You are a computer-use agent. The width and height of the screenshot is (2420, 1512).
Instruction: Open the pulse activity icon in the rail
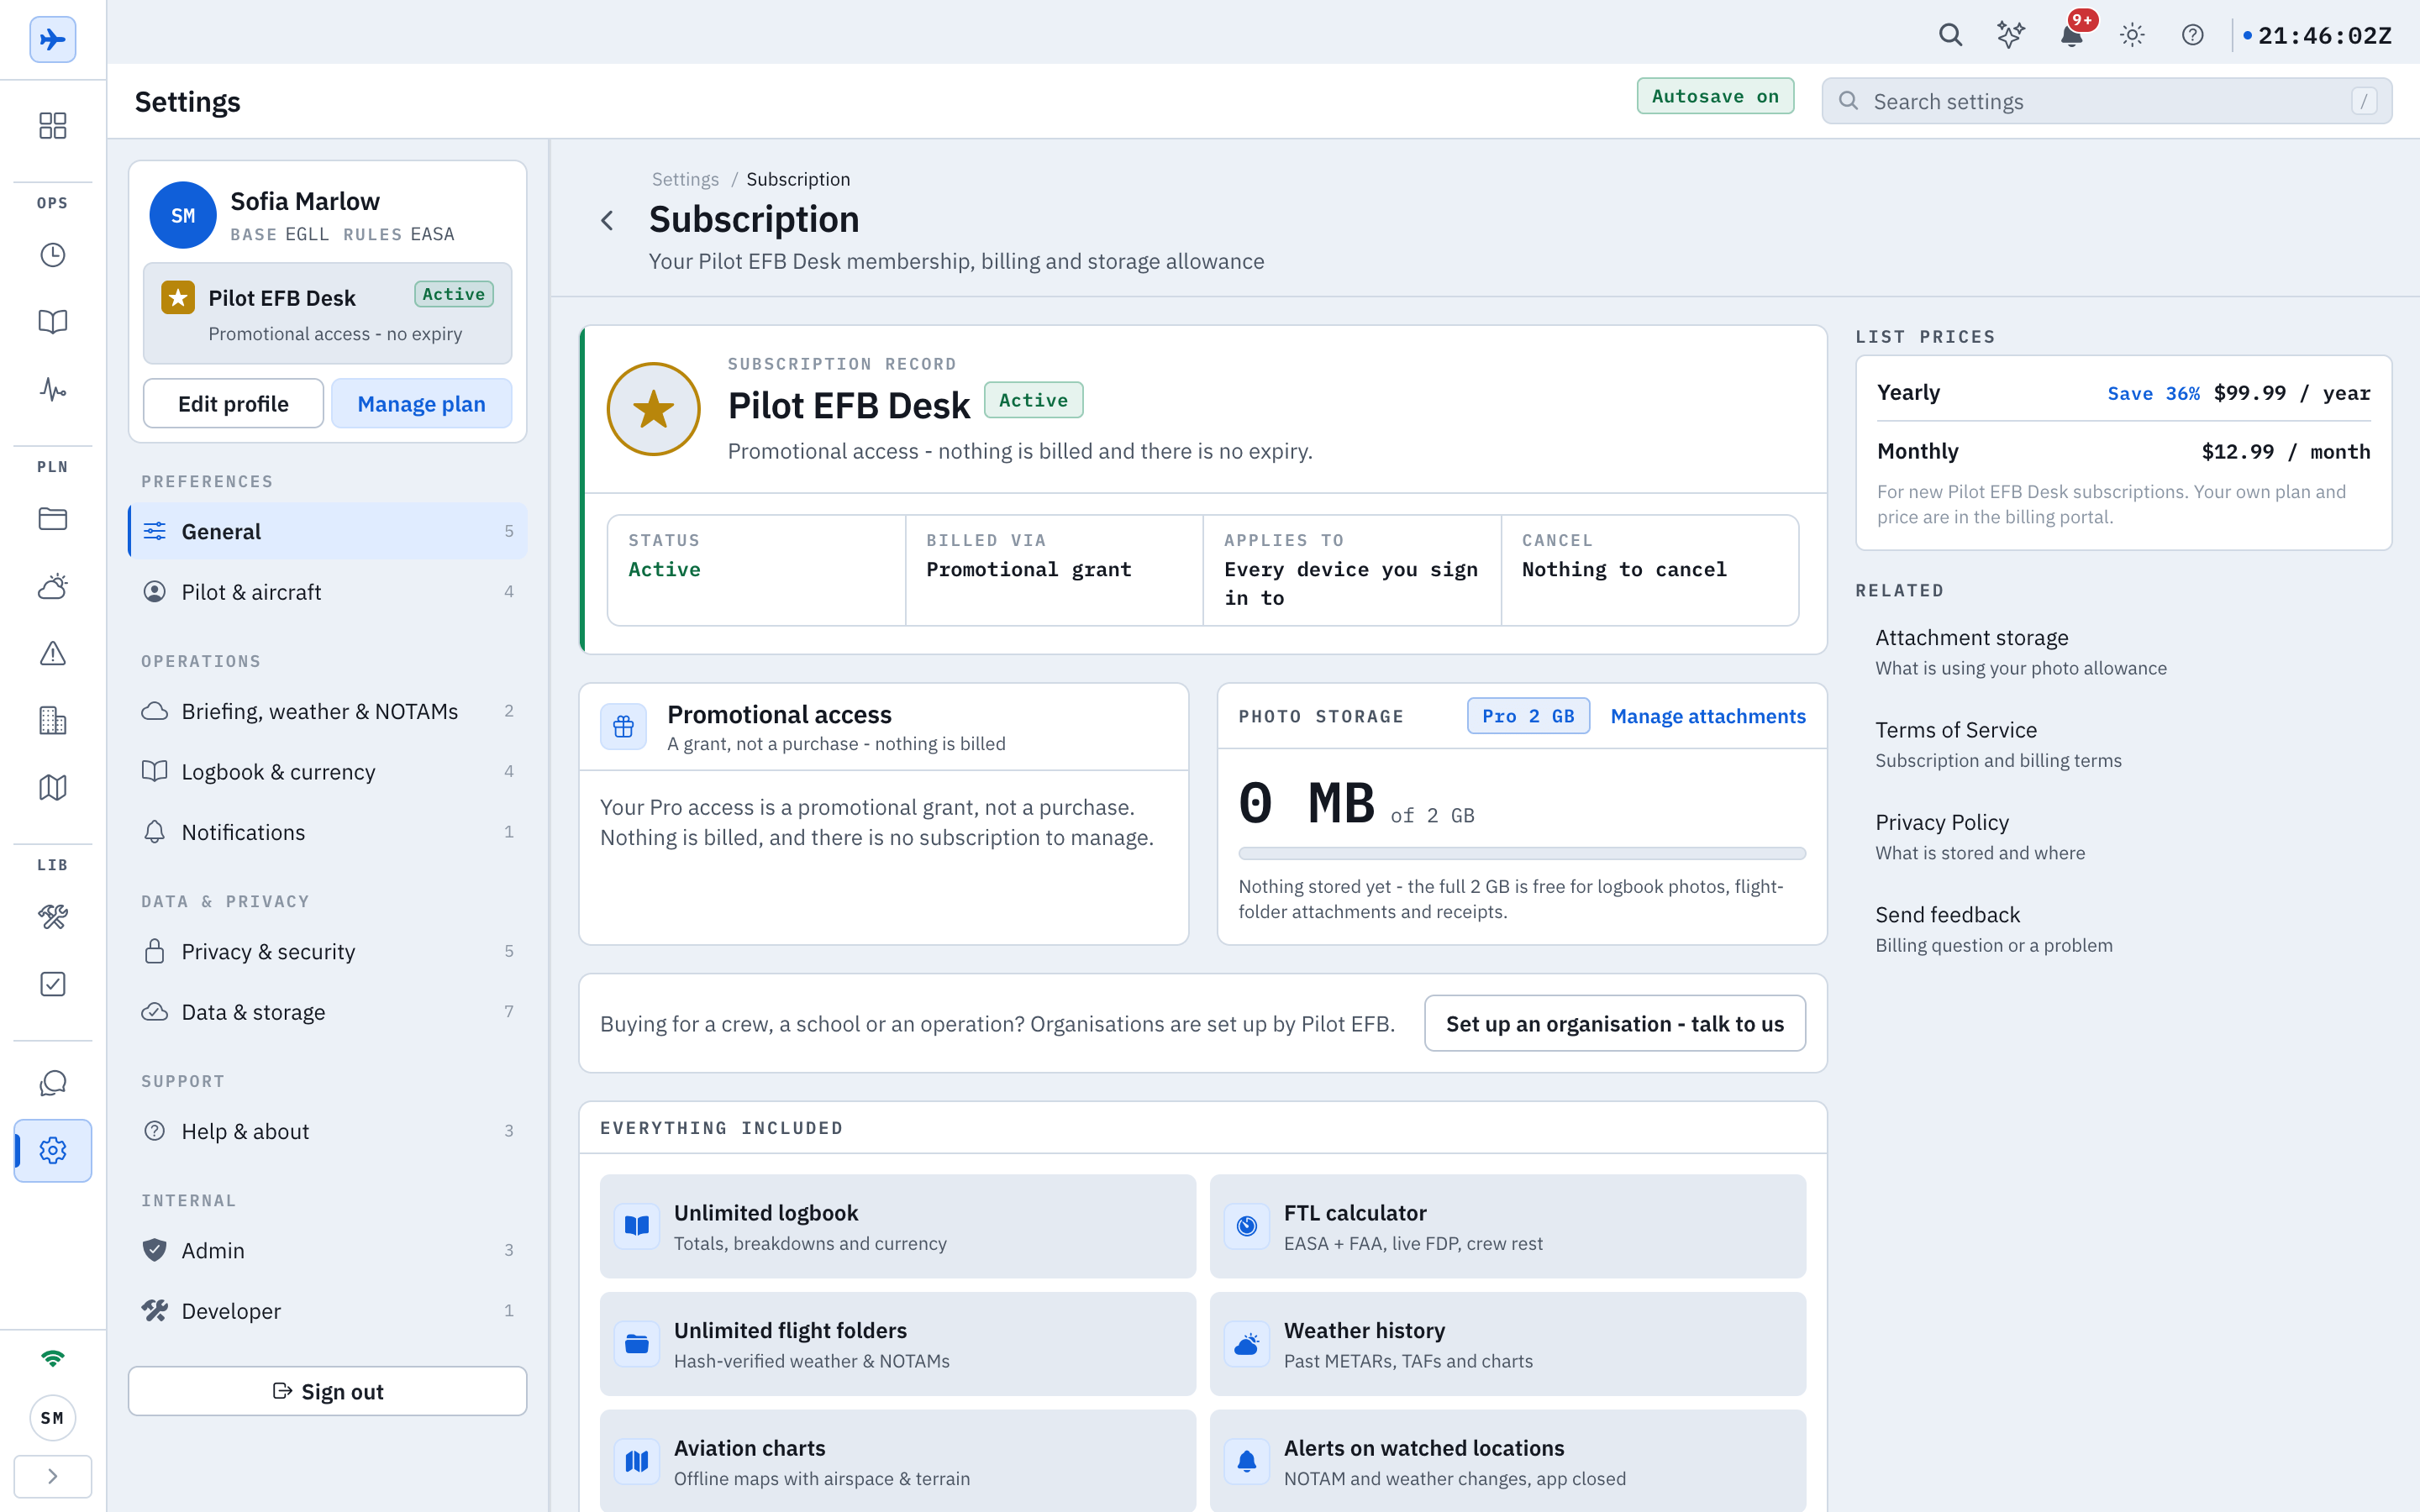tap(53, 389)
